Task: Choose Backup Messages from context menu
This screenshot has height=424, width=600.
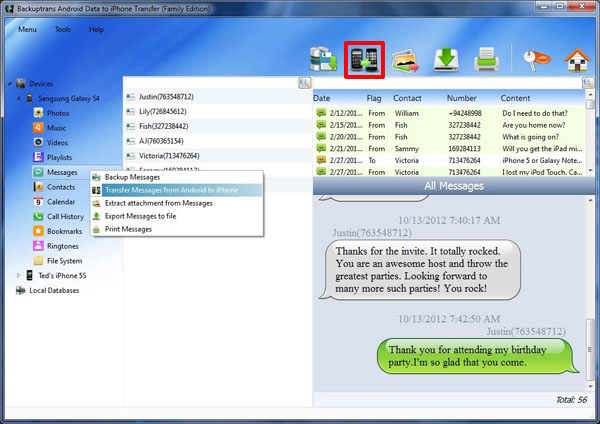Action: click(177, 177)
